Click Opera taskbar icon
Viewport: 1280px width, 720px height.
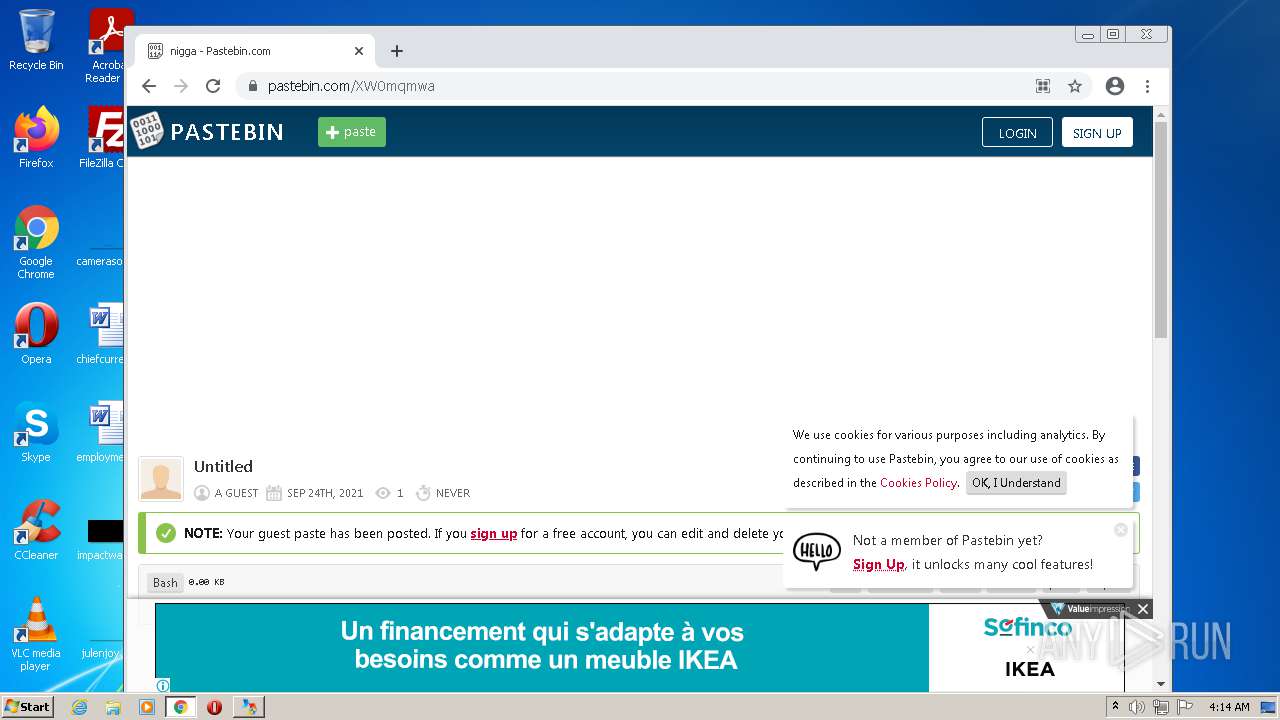tap(214, 707)
